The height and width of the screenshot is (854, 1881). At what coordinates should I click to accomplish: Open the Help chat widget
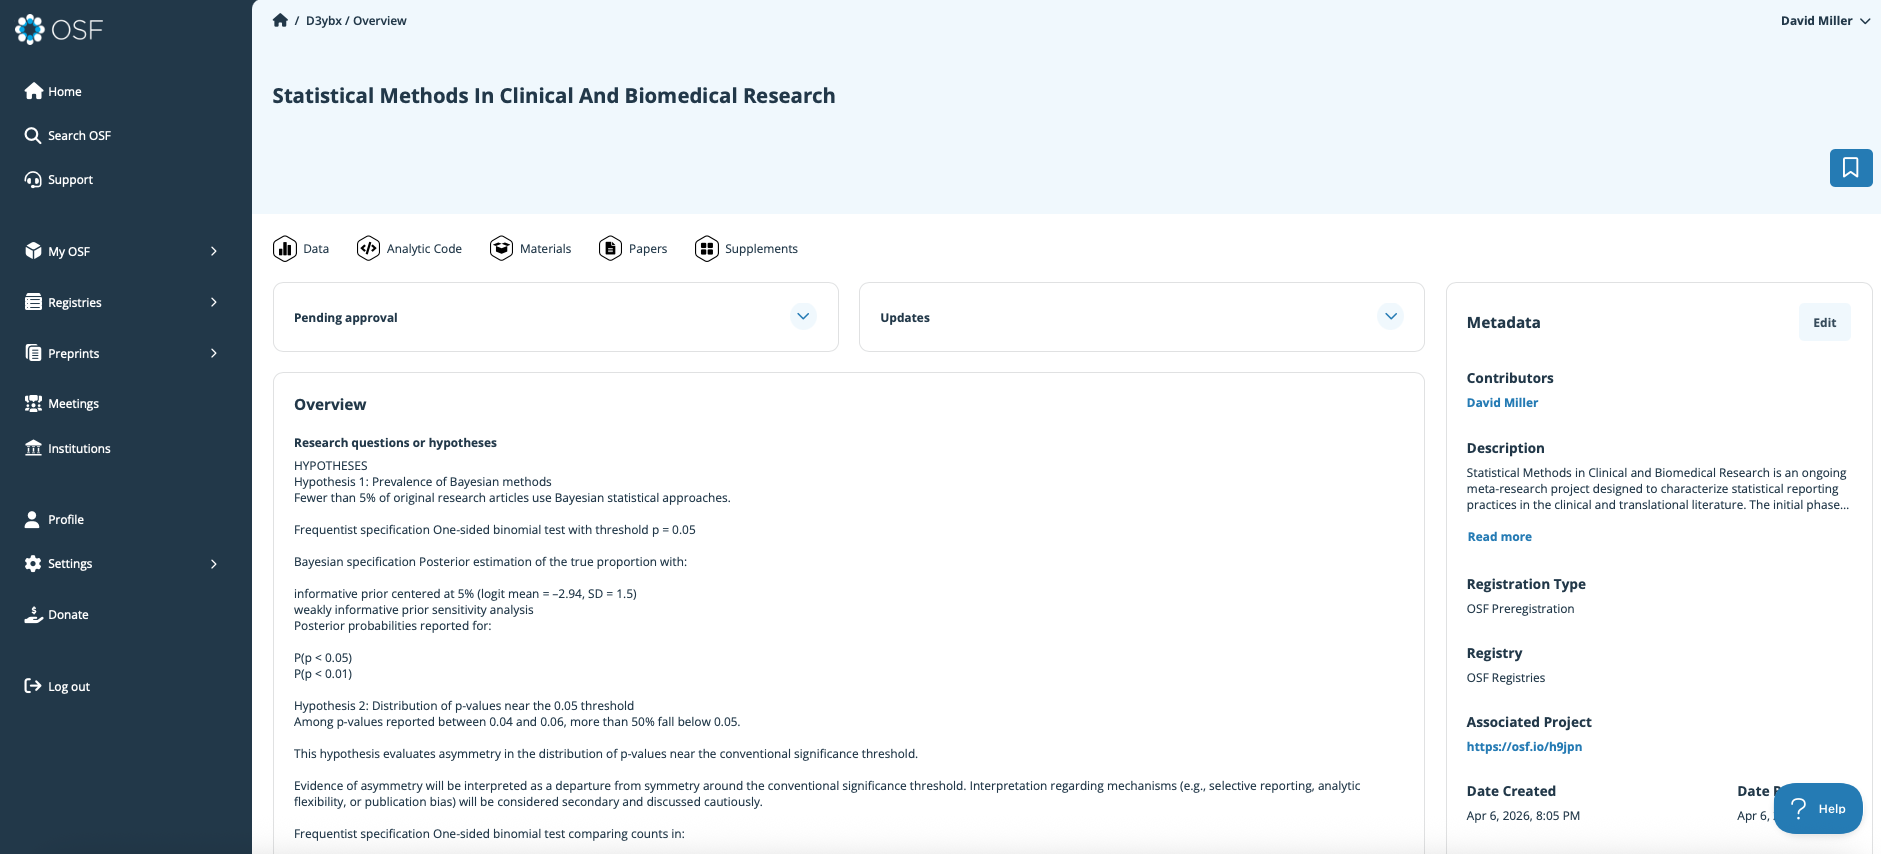(x=1817, y=809)
